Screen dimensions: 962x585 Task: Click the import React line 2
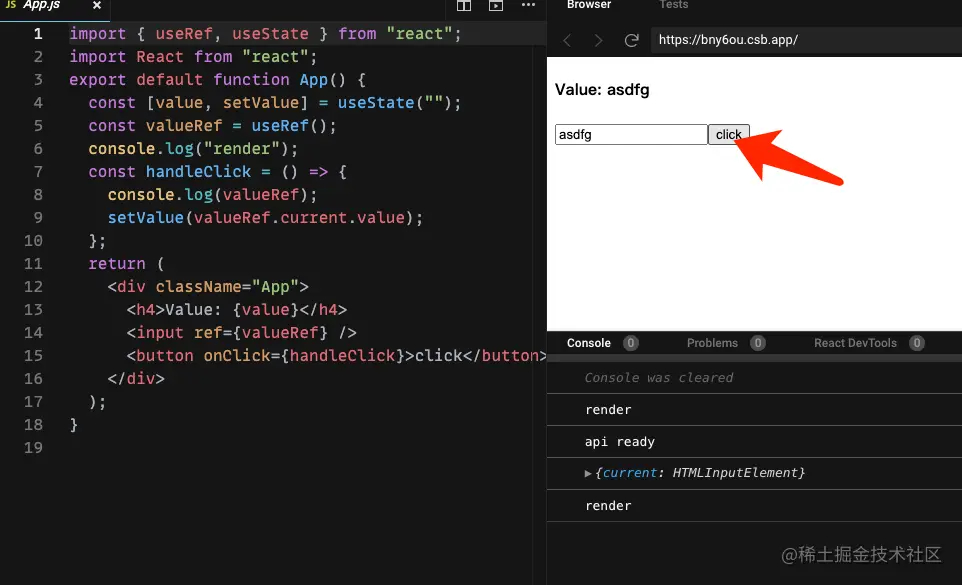tap(193, 56)
